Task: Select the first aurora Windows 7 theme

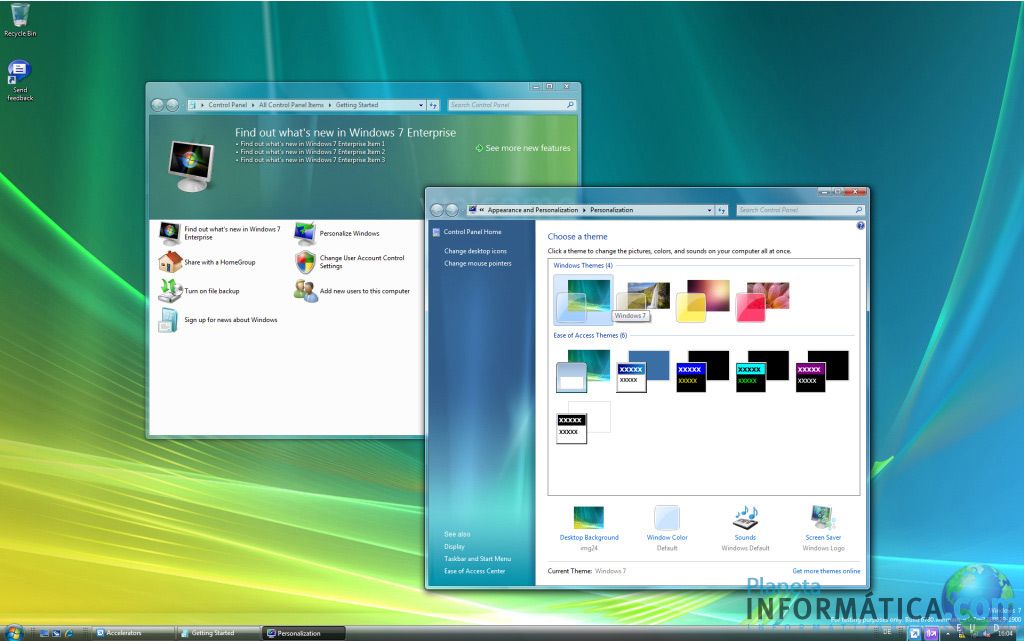Action: [x=583, y=300]
